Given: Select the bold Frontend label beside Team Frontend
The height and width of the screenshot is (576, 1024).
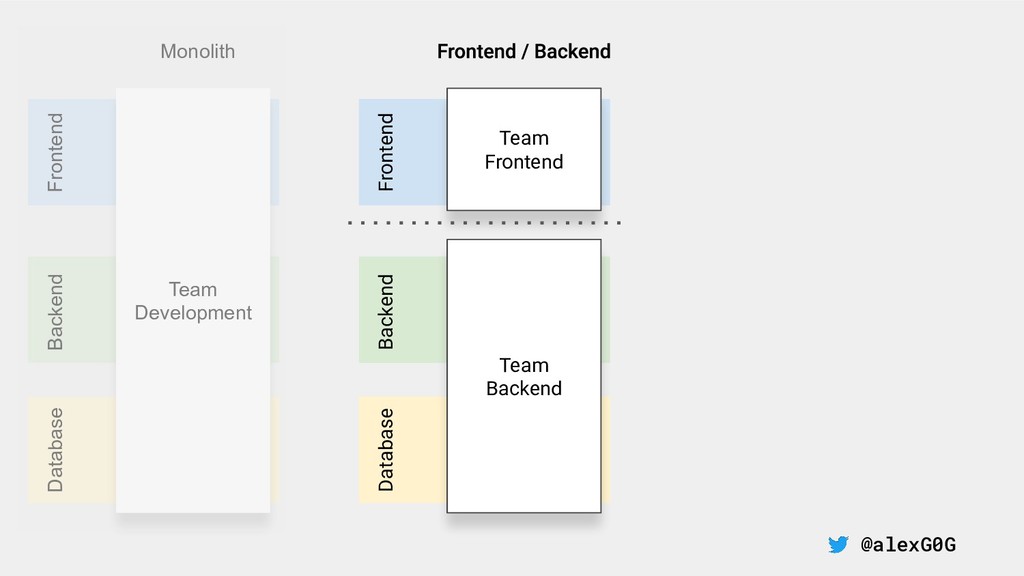Looking at the screenshot, I should click(x=386, y=152).
